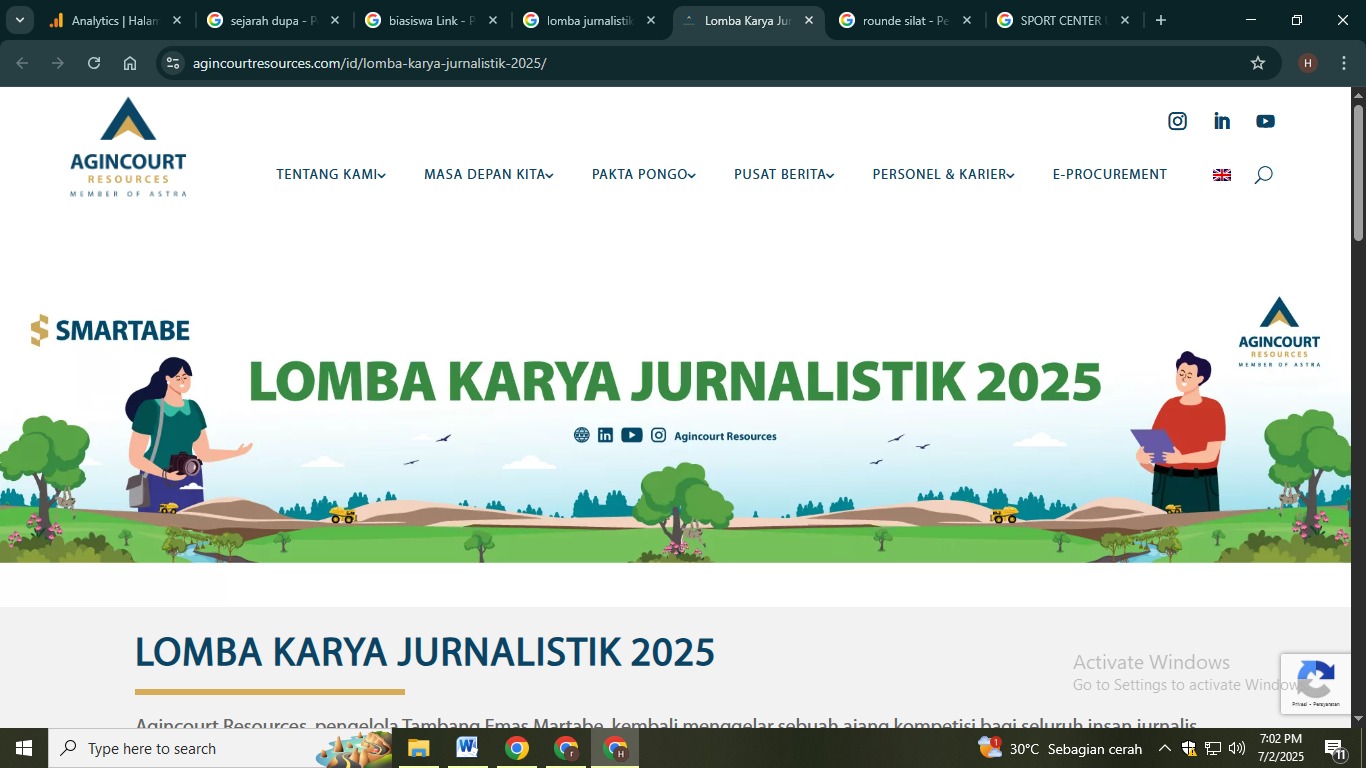Click the reCAPTCHA badge

(x=1316, y=684)
